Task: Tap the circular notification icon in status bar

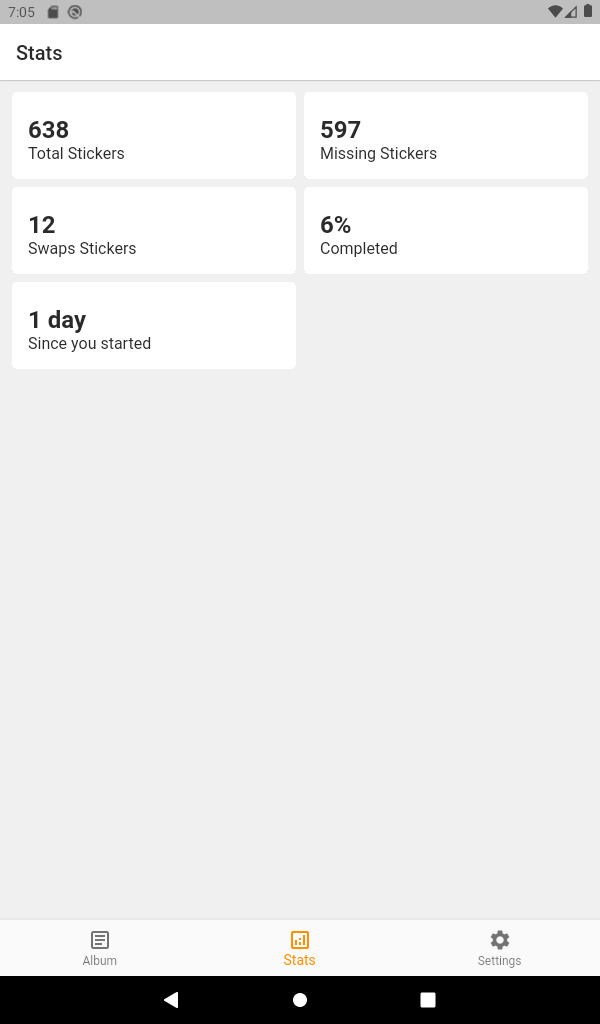Action: [75, 12]
